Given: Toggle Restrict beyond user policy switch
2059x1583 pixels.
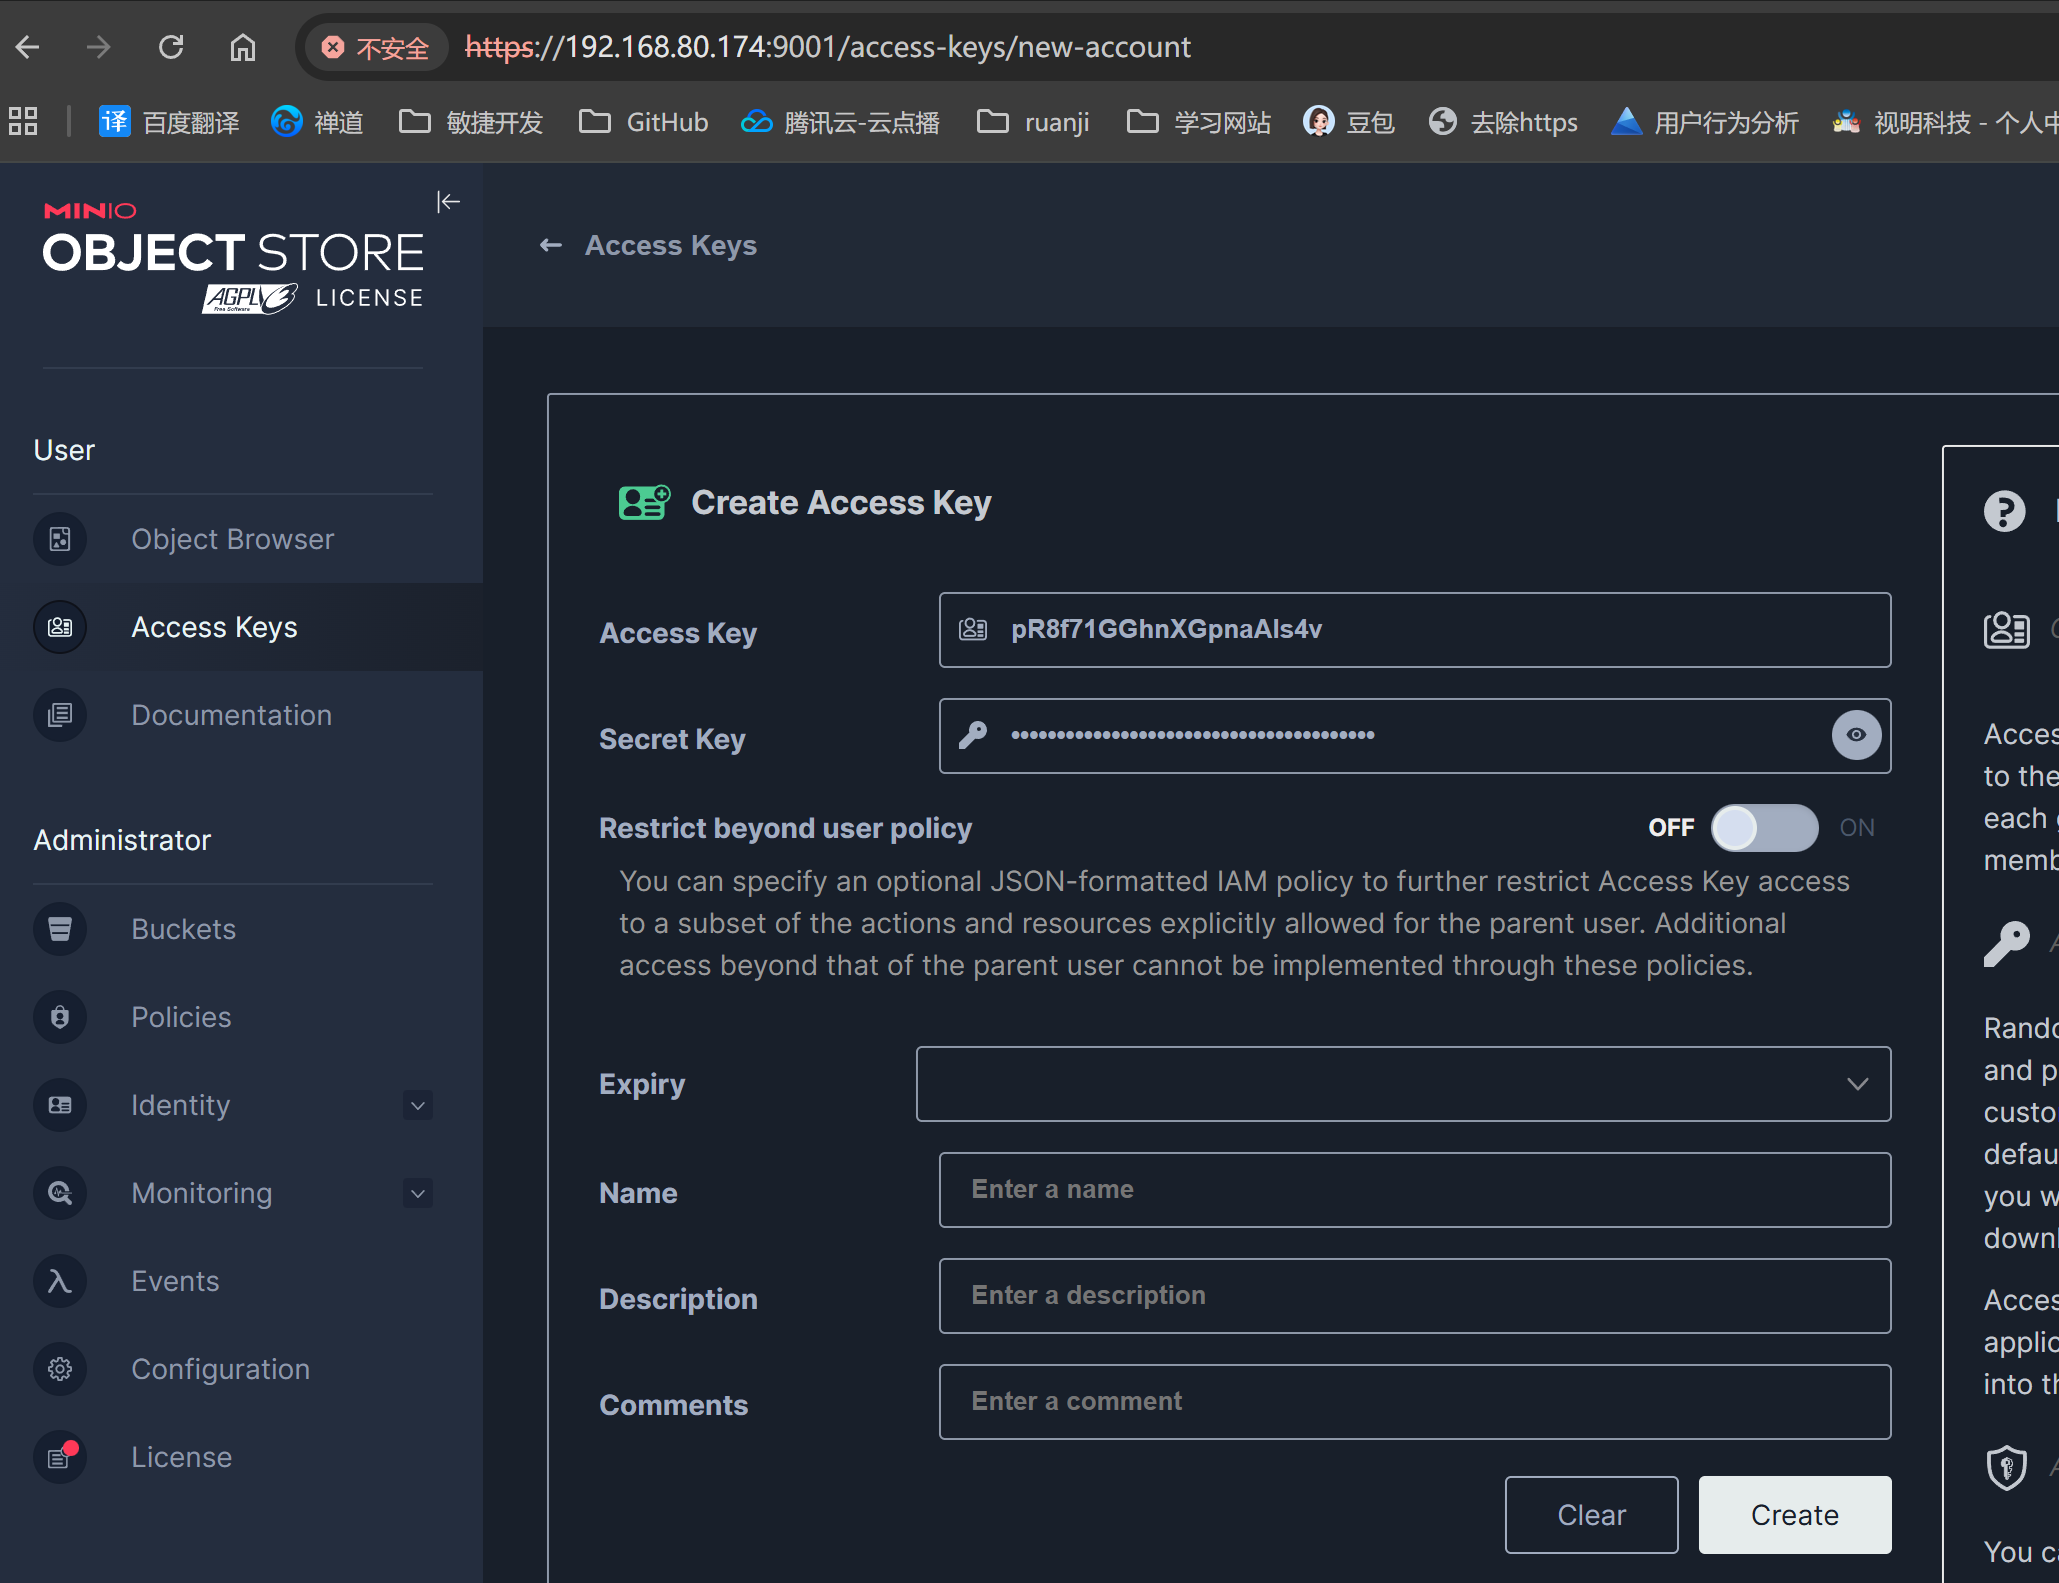Looking at the screenshot, I should 1764,828.
